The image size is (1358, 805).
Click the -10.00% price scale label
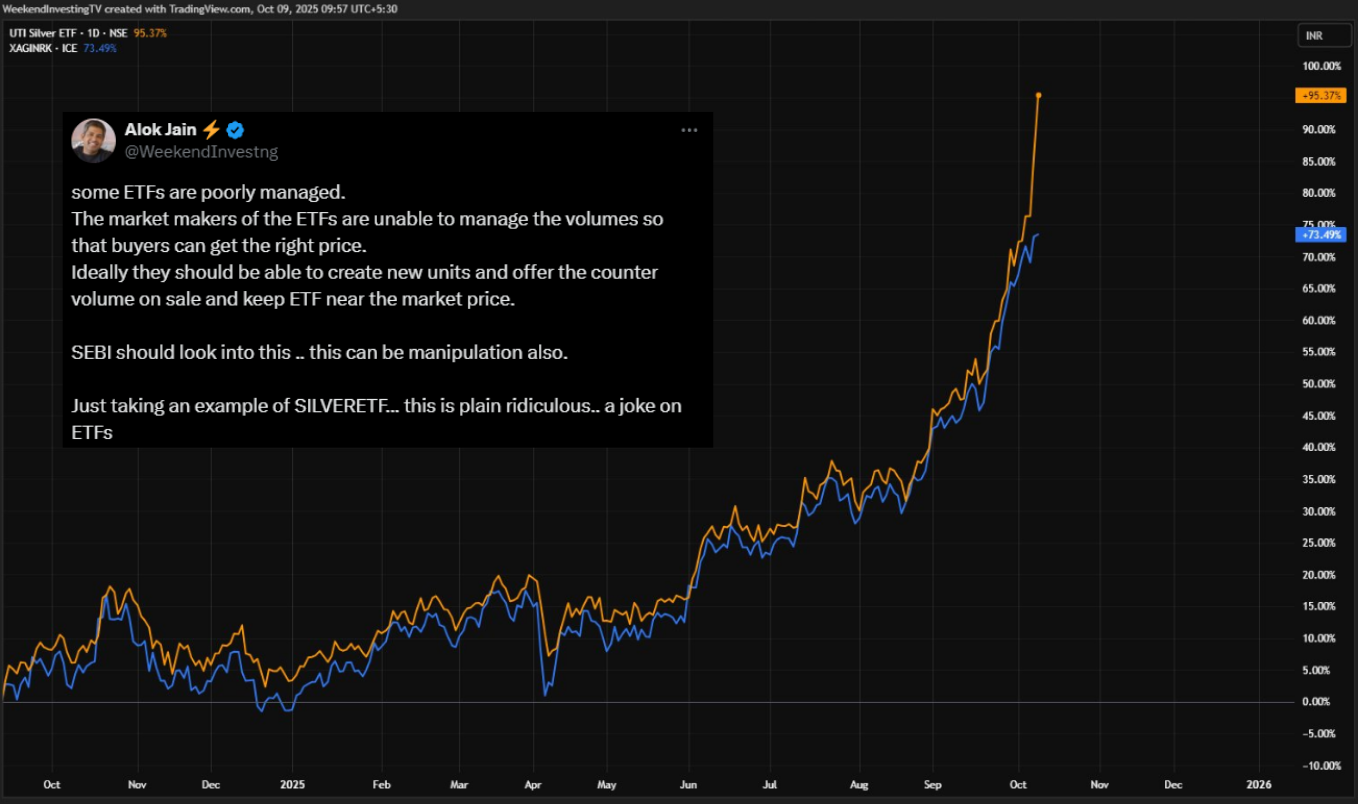[x=1319, y=765]
